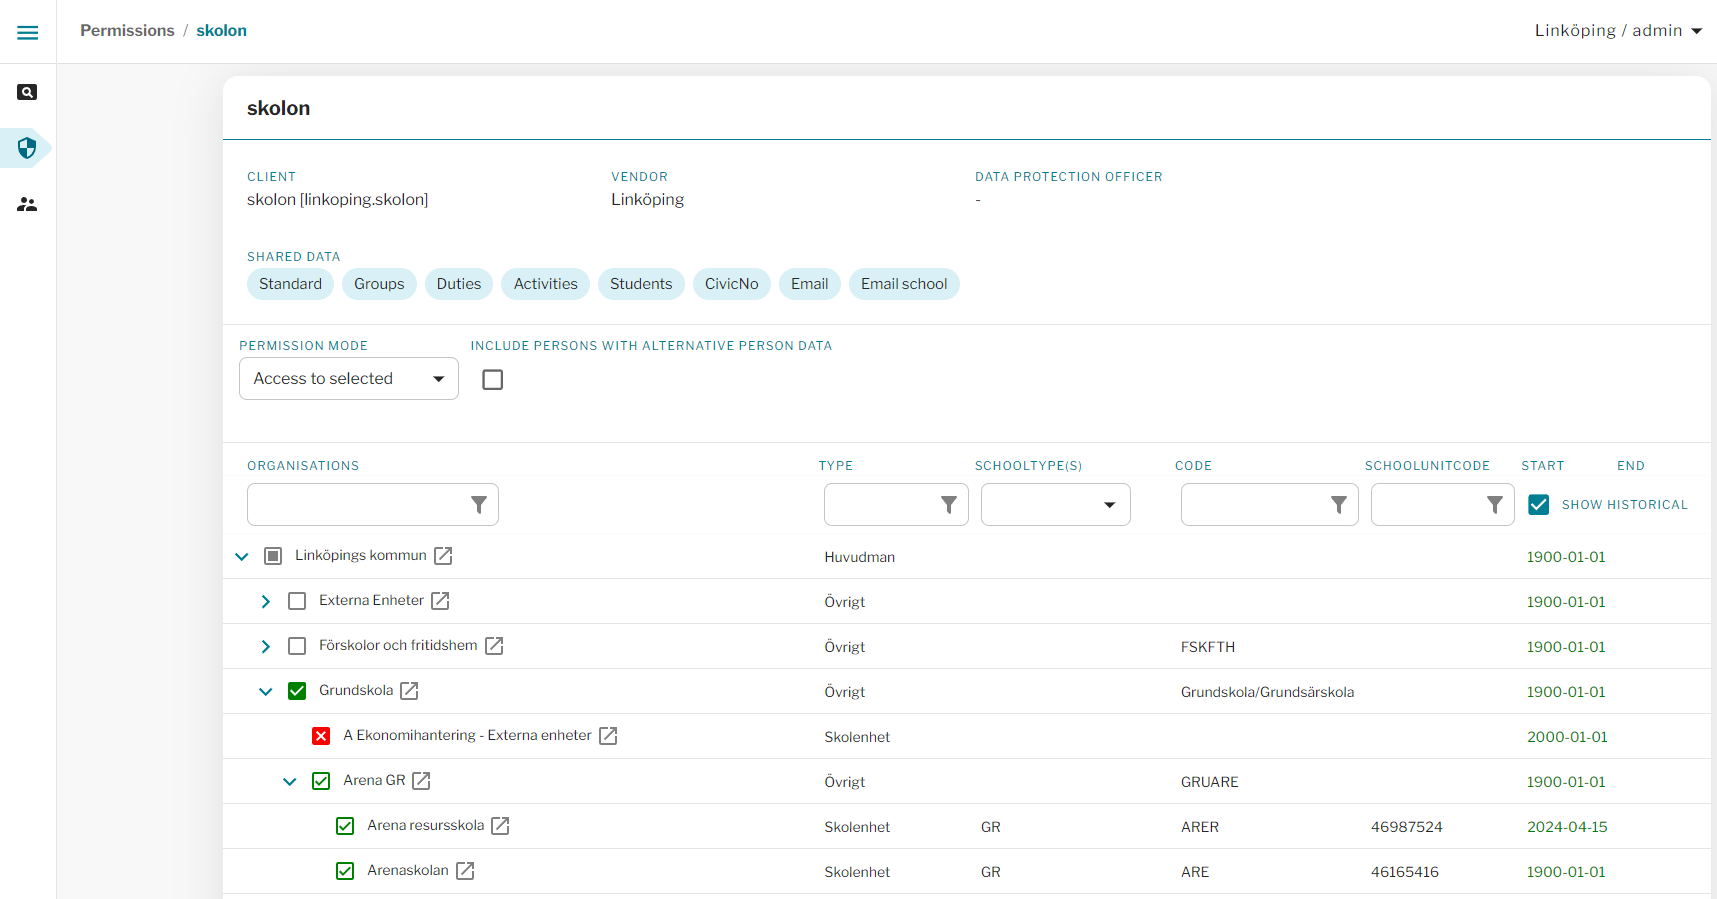Click filter icon in Code field
Image resolution: width=1717 pixels, height=899 pixels.
tap(1339, 505)
